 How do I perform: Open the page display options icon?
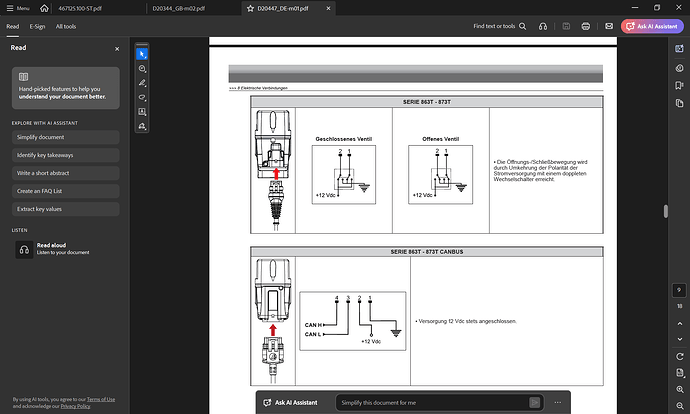680,373
